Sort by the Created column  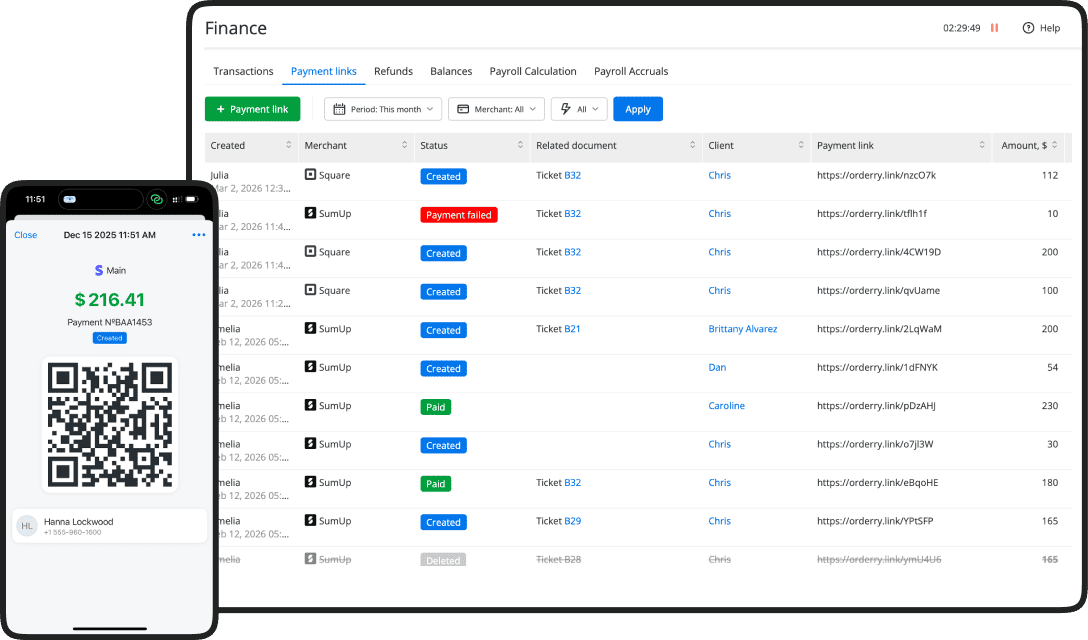pos(289,146)
